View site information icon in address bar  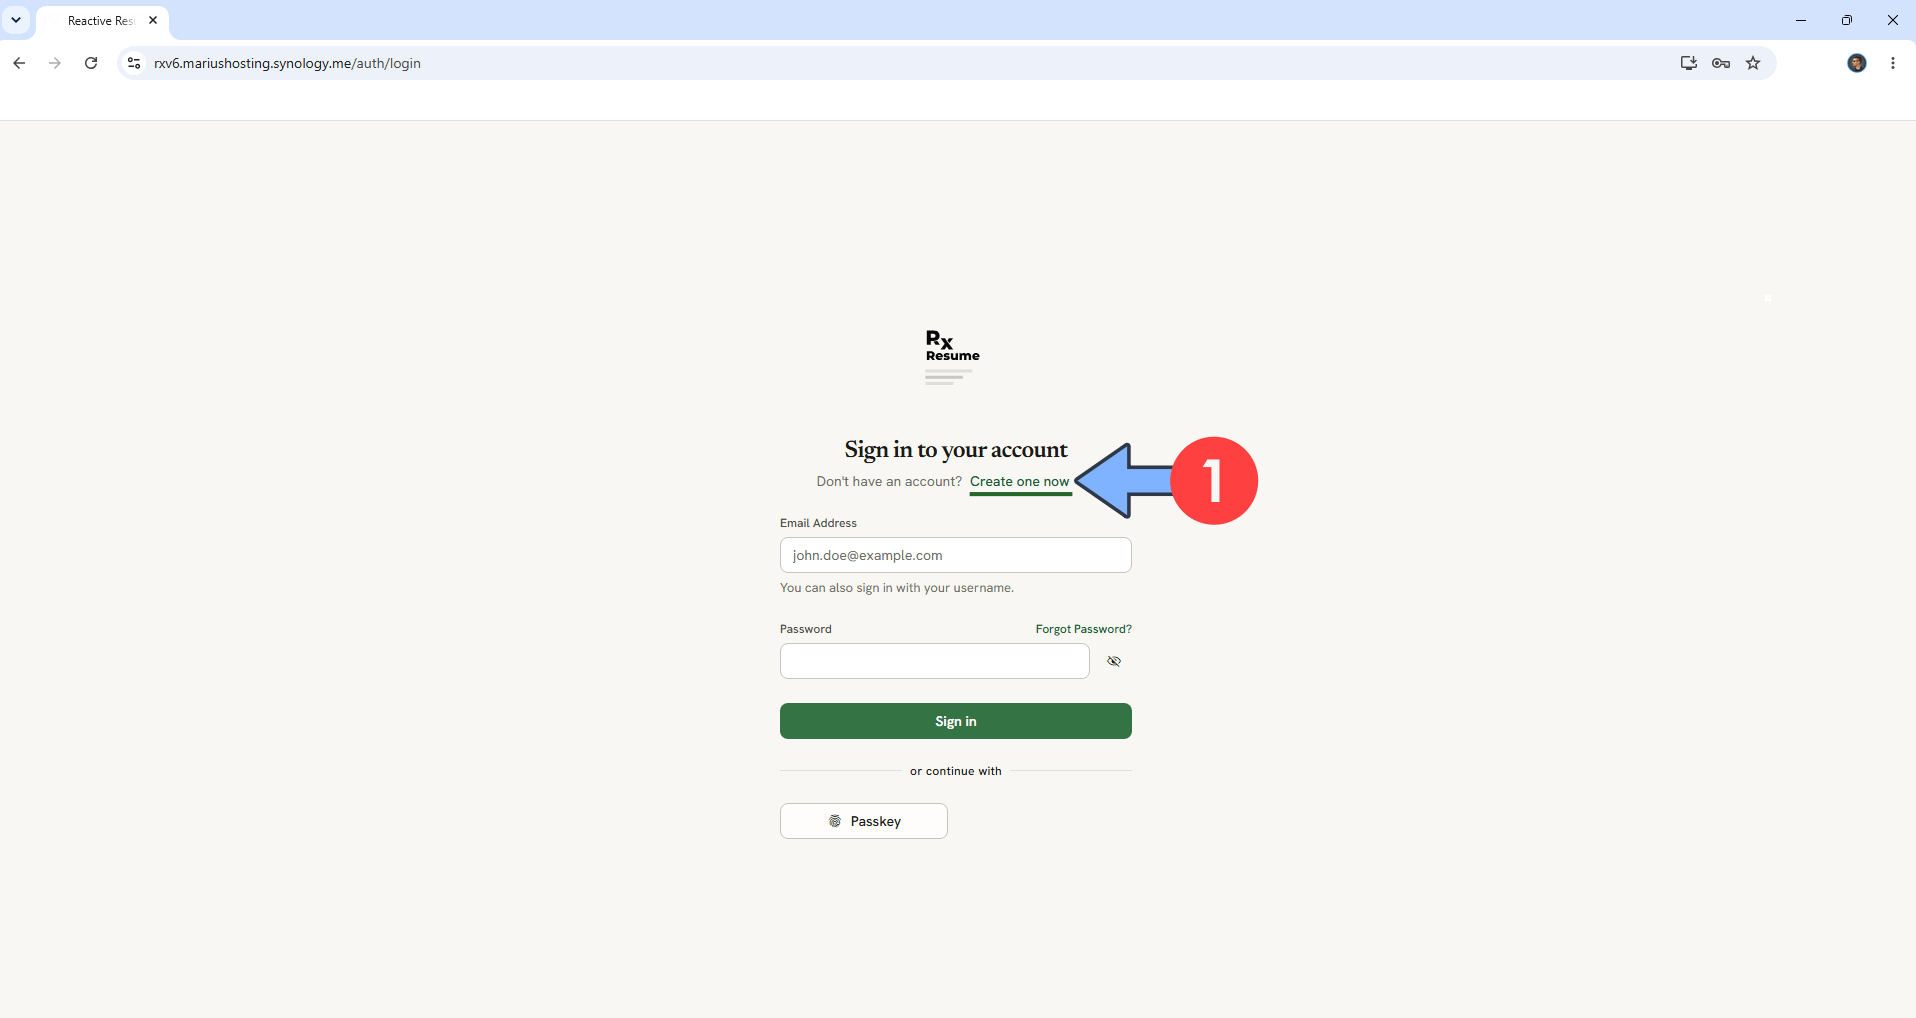point(134,63)
